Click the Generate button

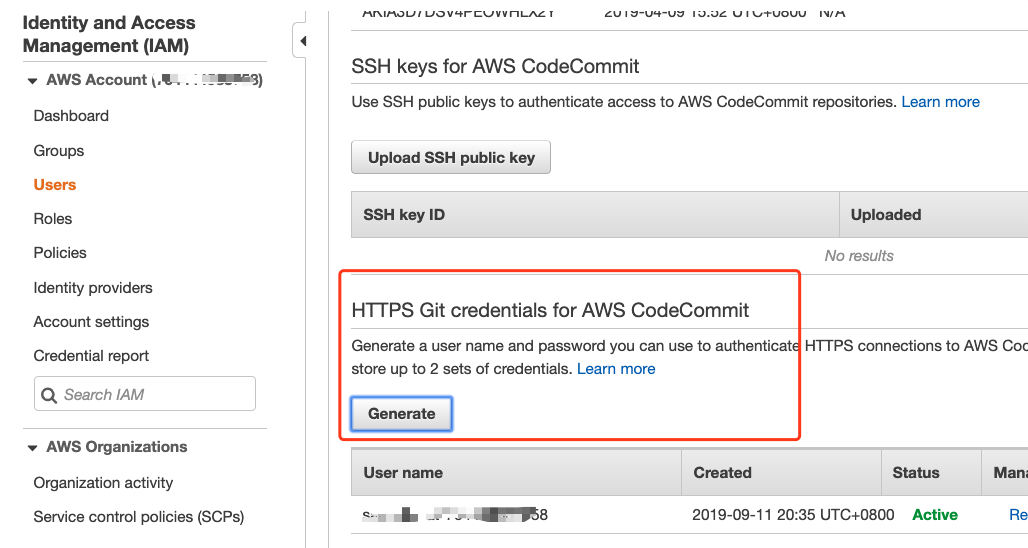tap(401, 414)
